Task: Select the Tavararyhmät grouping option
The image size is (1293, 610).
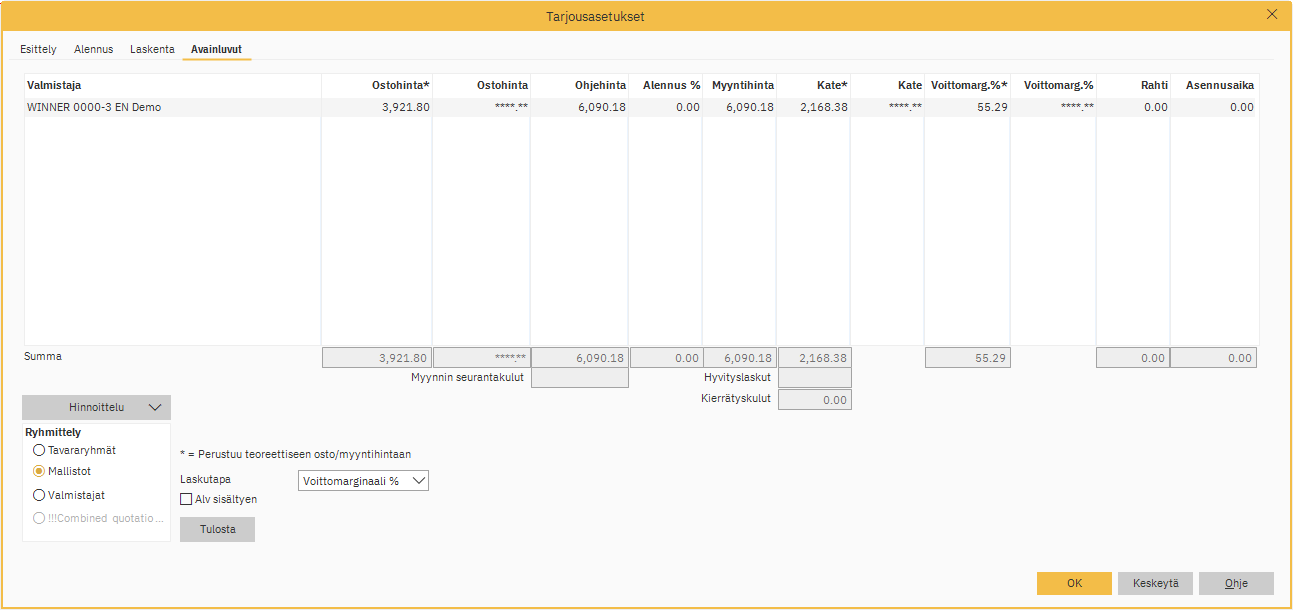Action: point(38,450)
